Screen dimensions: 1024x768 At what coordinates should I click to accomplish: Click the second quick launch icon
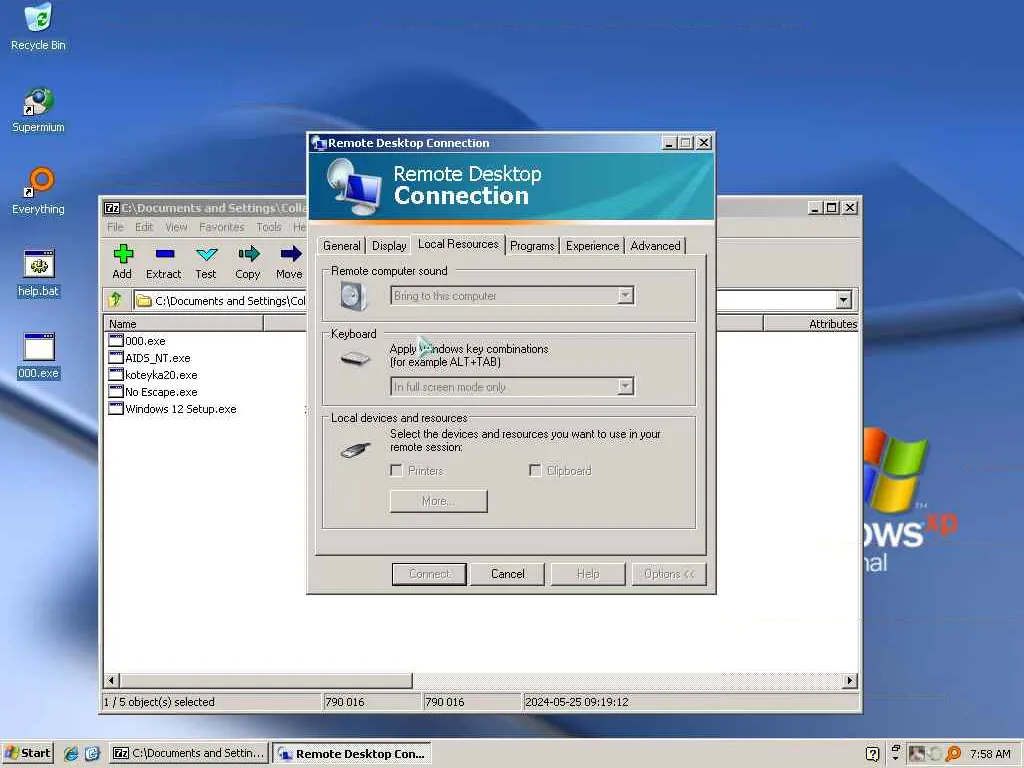coord(92,753)
